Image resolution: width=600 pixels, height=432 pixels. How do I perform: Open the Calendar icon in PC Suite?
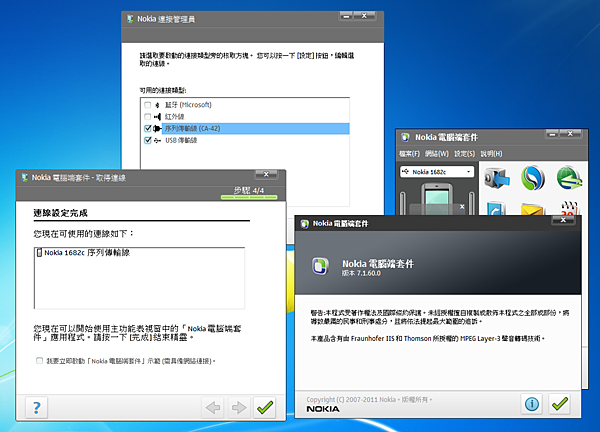coord(569,208)
